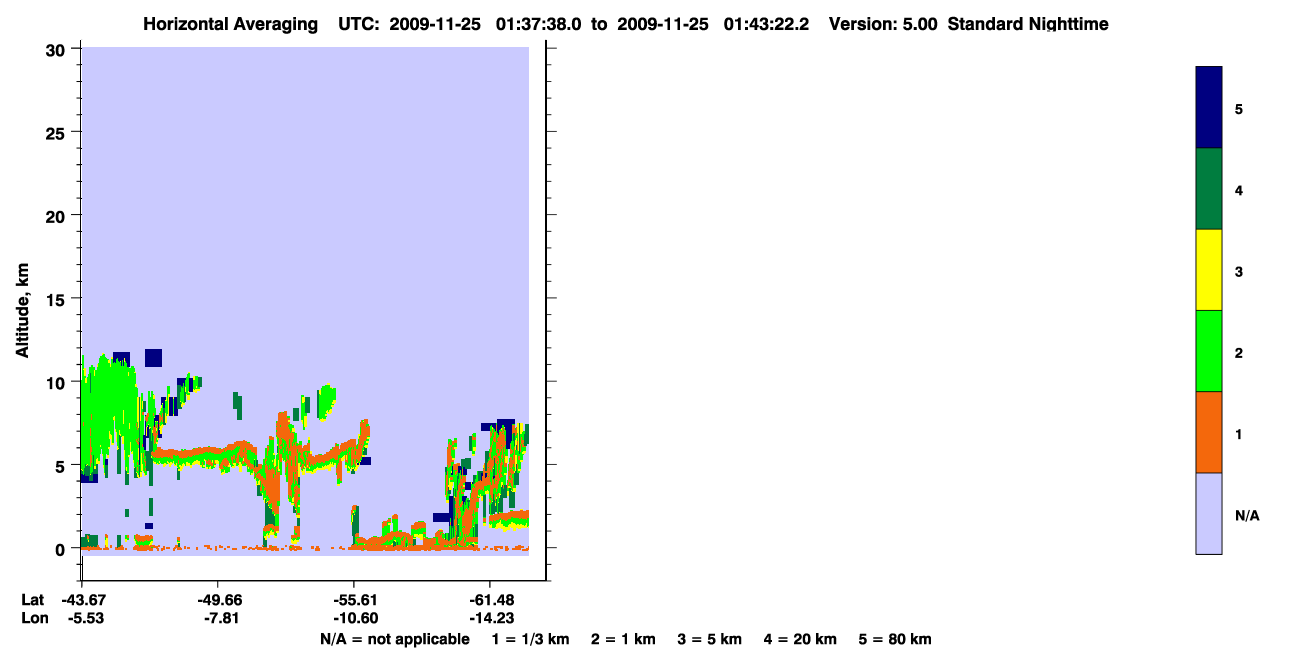Click 'Version: 5.00' text in header
The width and height of the screenshot is (1300, 667).
pyautogui.click(x=883, y=24)
